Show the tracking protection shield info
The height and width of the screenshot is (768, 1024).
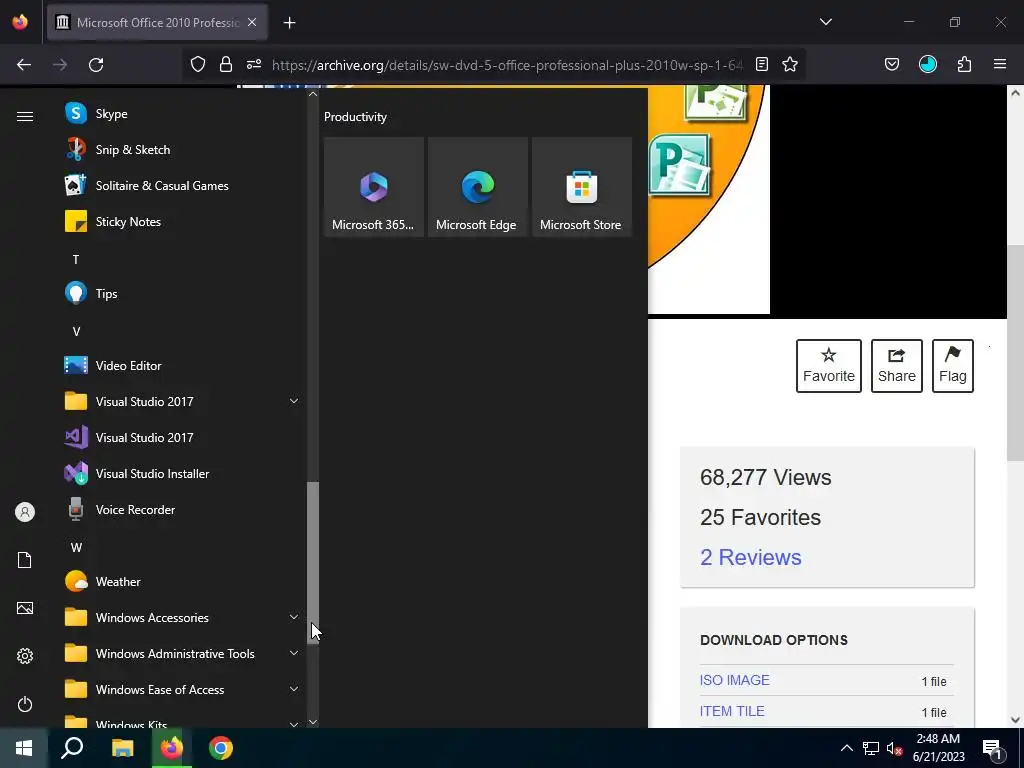(x=198, y=65)
